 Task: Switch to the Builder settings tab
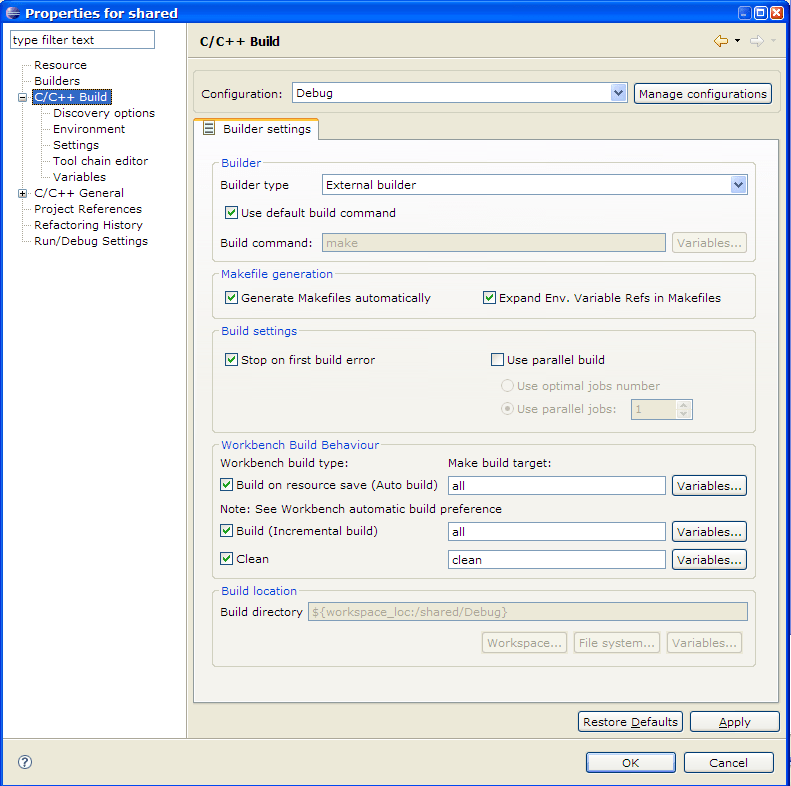(x=256, y=129)
